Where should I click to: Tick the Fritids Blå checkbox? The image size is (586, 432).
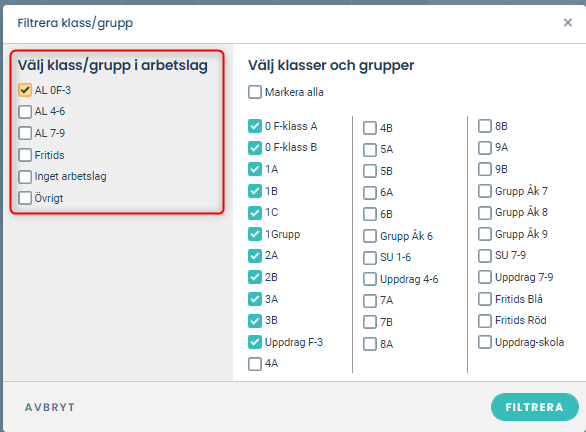[x=485, y=299]
